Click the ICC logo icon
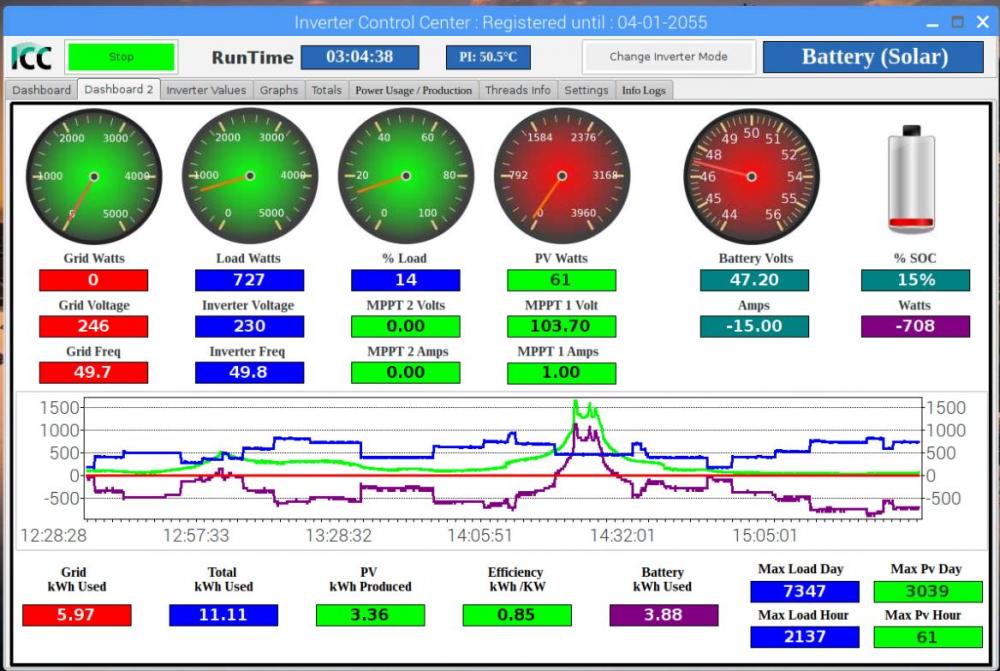1000x671 pixels. (32, 57)
